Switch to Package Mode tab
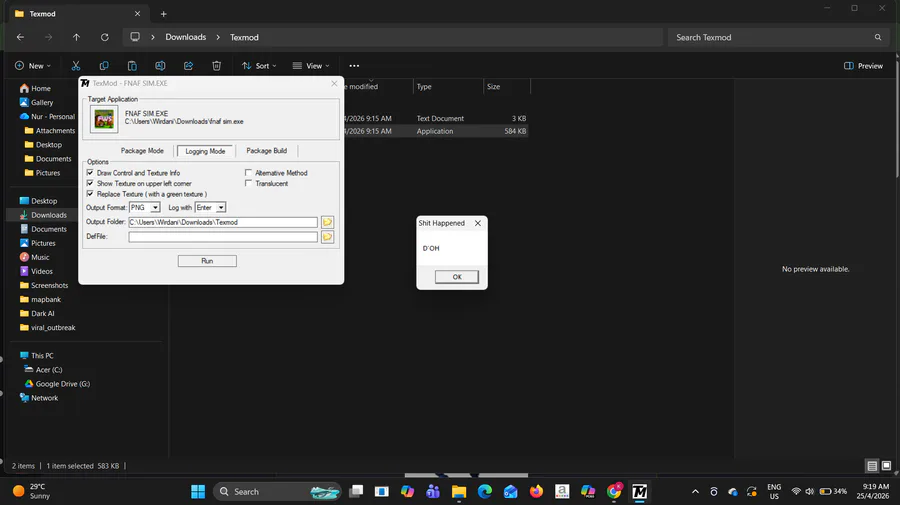 (x=142, y=151)
